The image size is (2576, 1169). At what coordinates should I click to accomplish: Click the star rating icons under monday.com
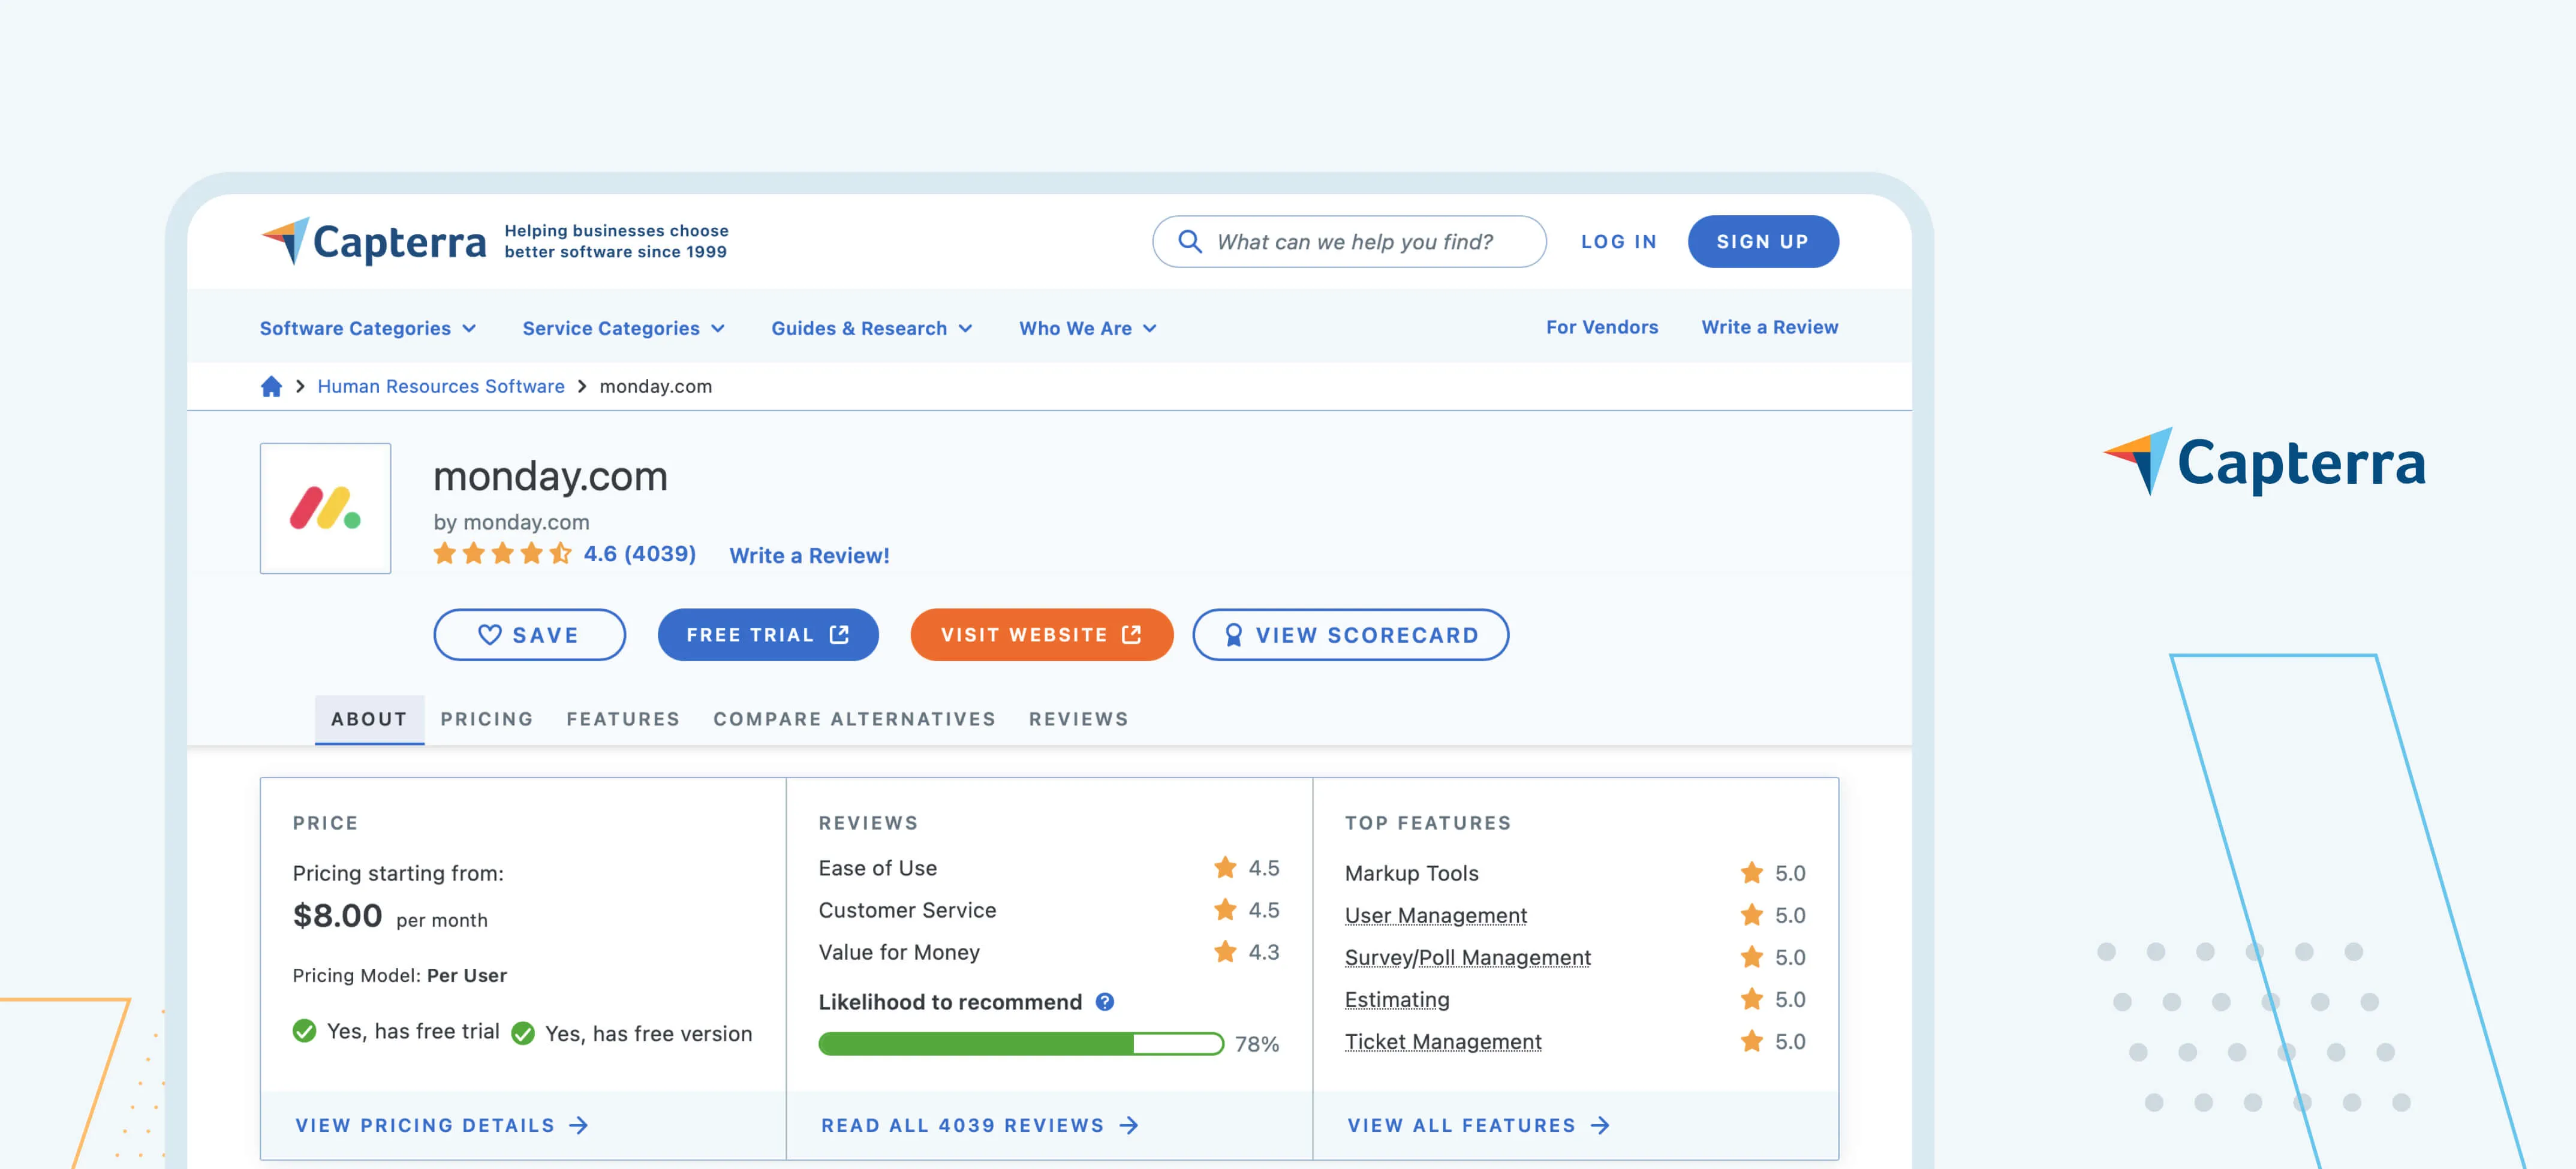click(502, 554)
